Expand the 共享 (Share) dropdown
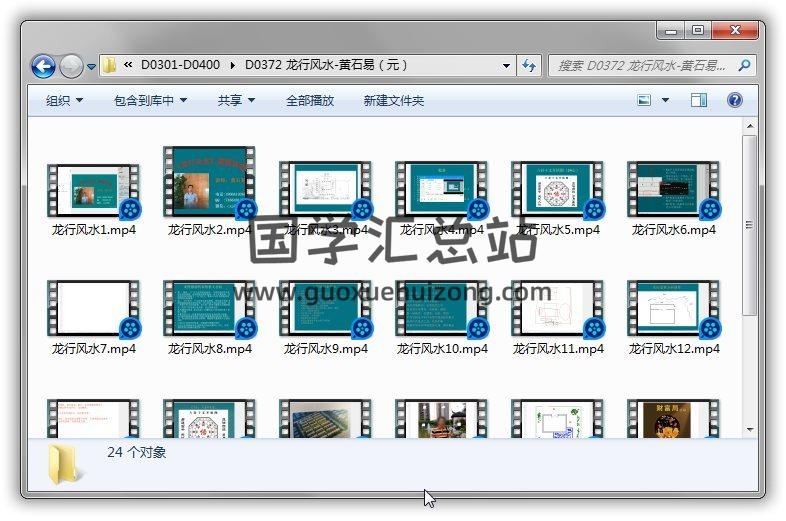The height and width of the screenshot is (521, 786). 236,101
